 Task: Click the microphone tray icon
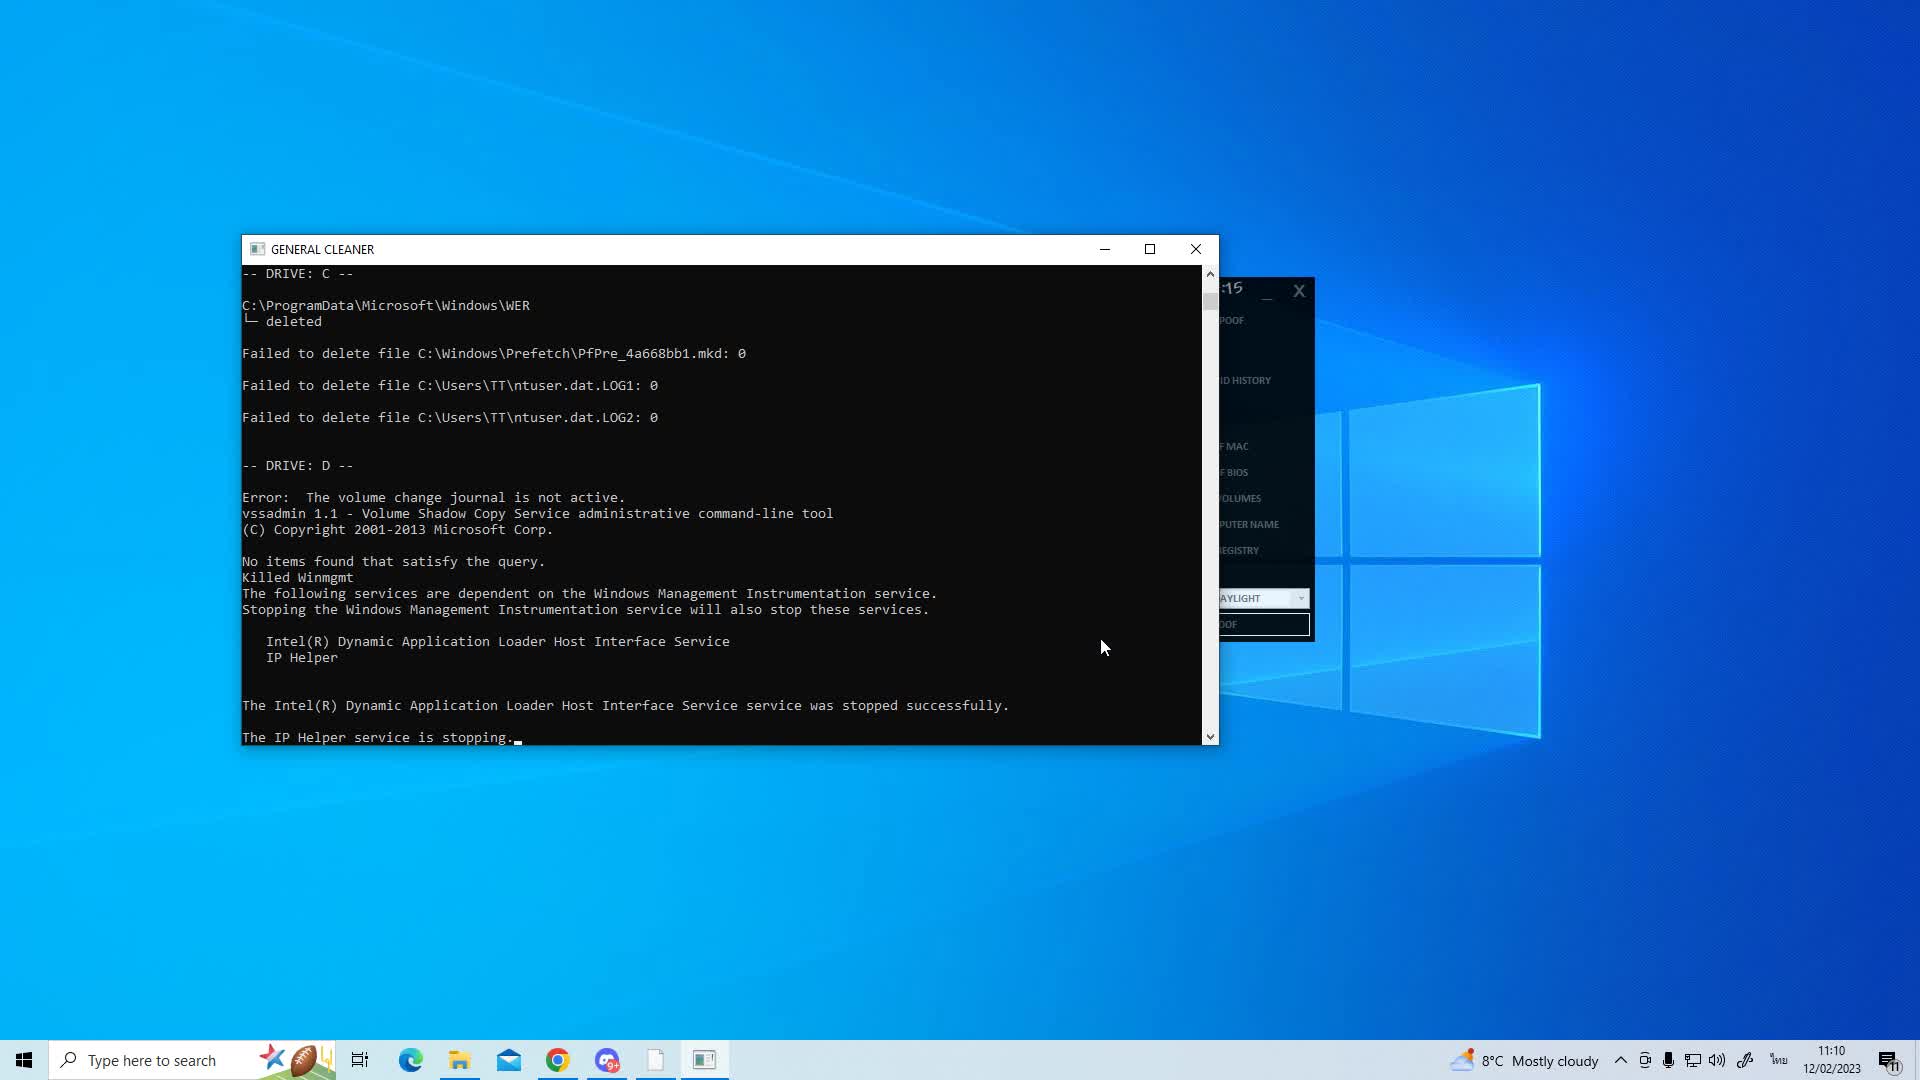point(1668,1060)
